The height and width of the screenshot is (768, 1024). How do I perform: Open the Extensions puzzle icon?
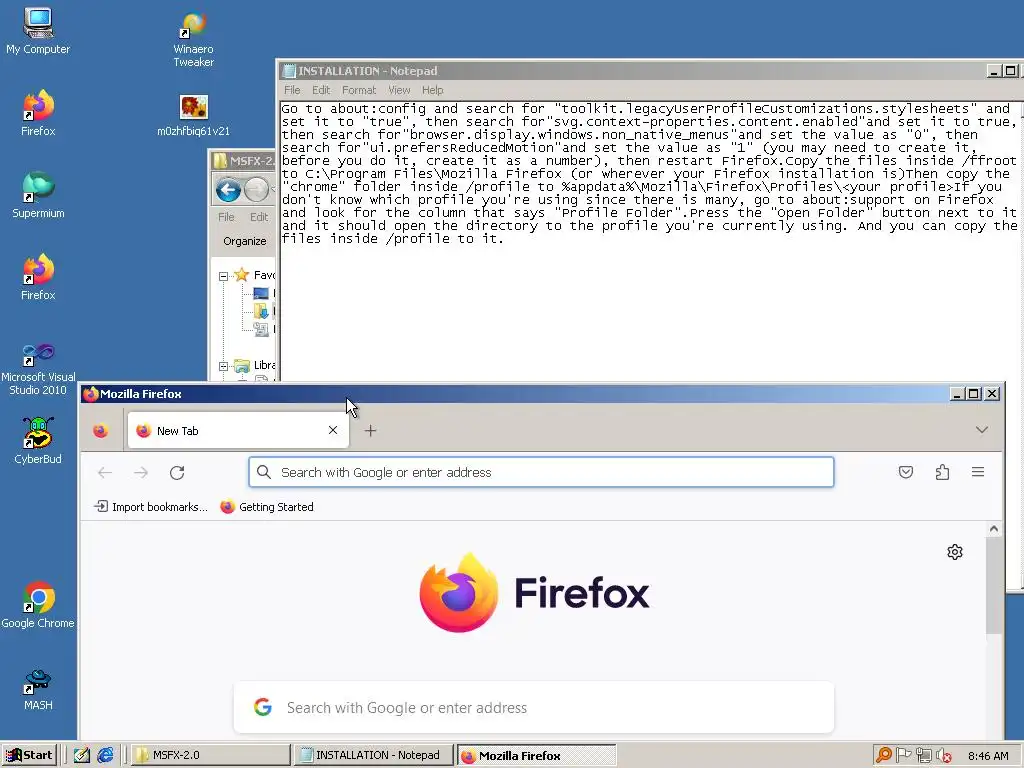click(942, 472)
